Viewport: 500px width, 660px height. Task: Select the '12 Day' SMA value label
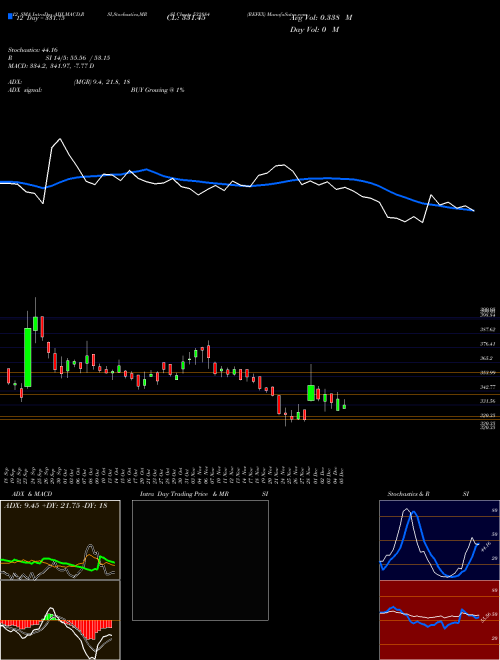(x=41, y=18)
